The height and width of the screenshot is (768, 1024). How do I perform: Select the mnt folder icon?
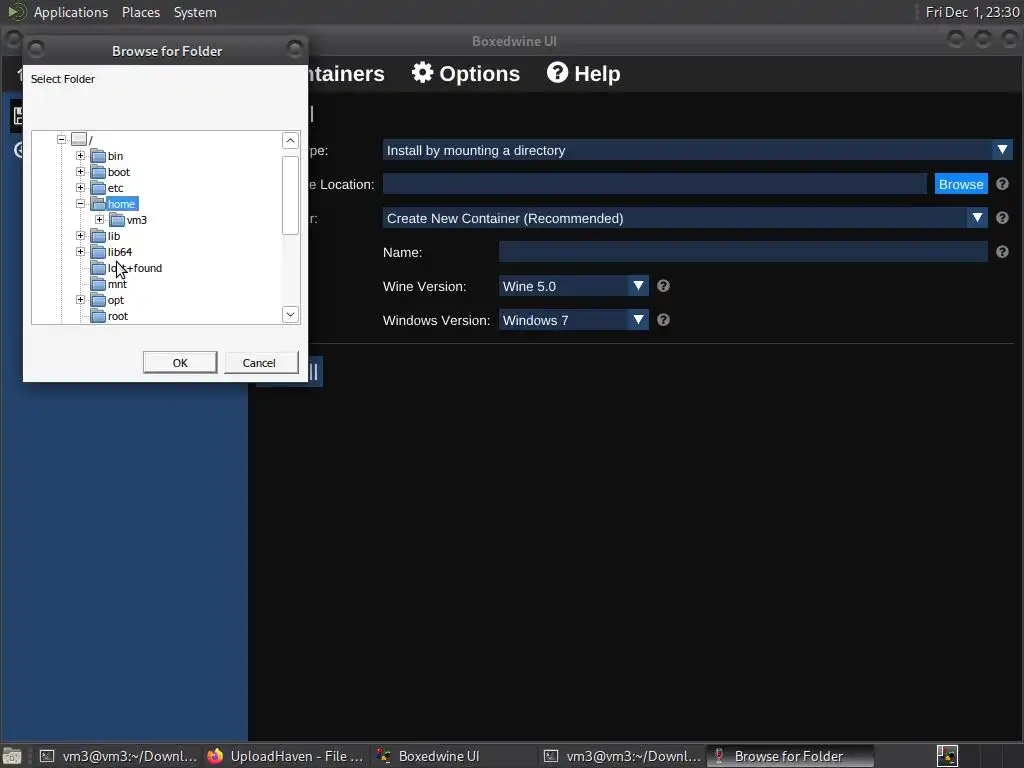98,283
